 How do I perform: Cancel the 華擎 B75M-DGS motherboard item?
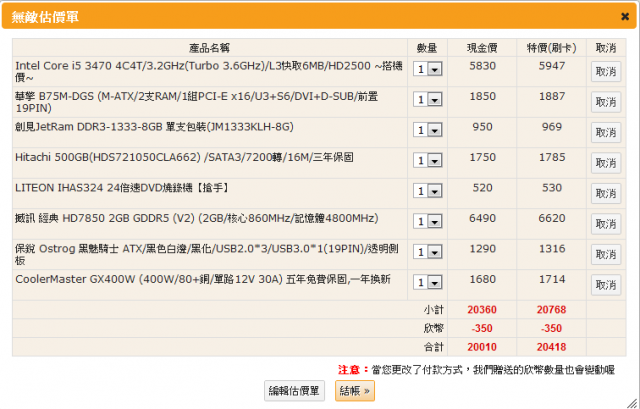tap(606, 102)
